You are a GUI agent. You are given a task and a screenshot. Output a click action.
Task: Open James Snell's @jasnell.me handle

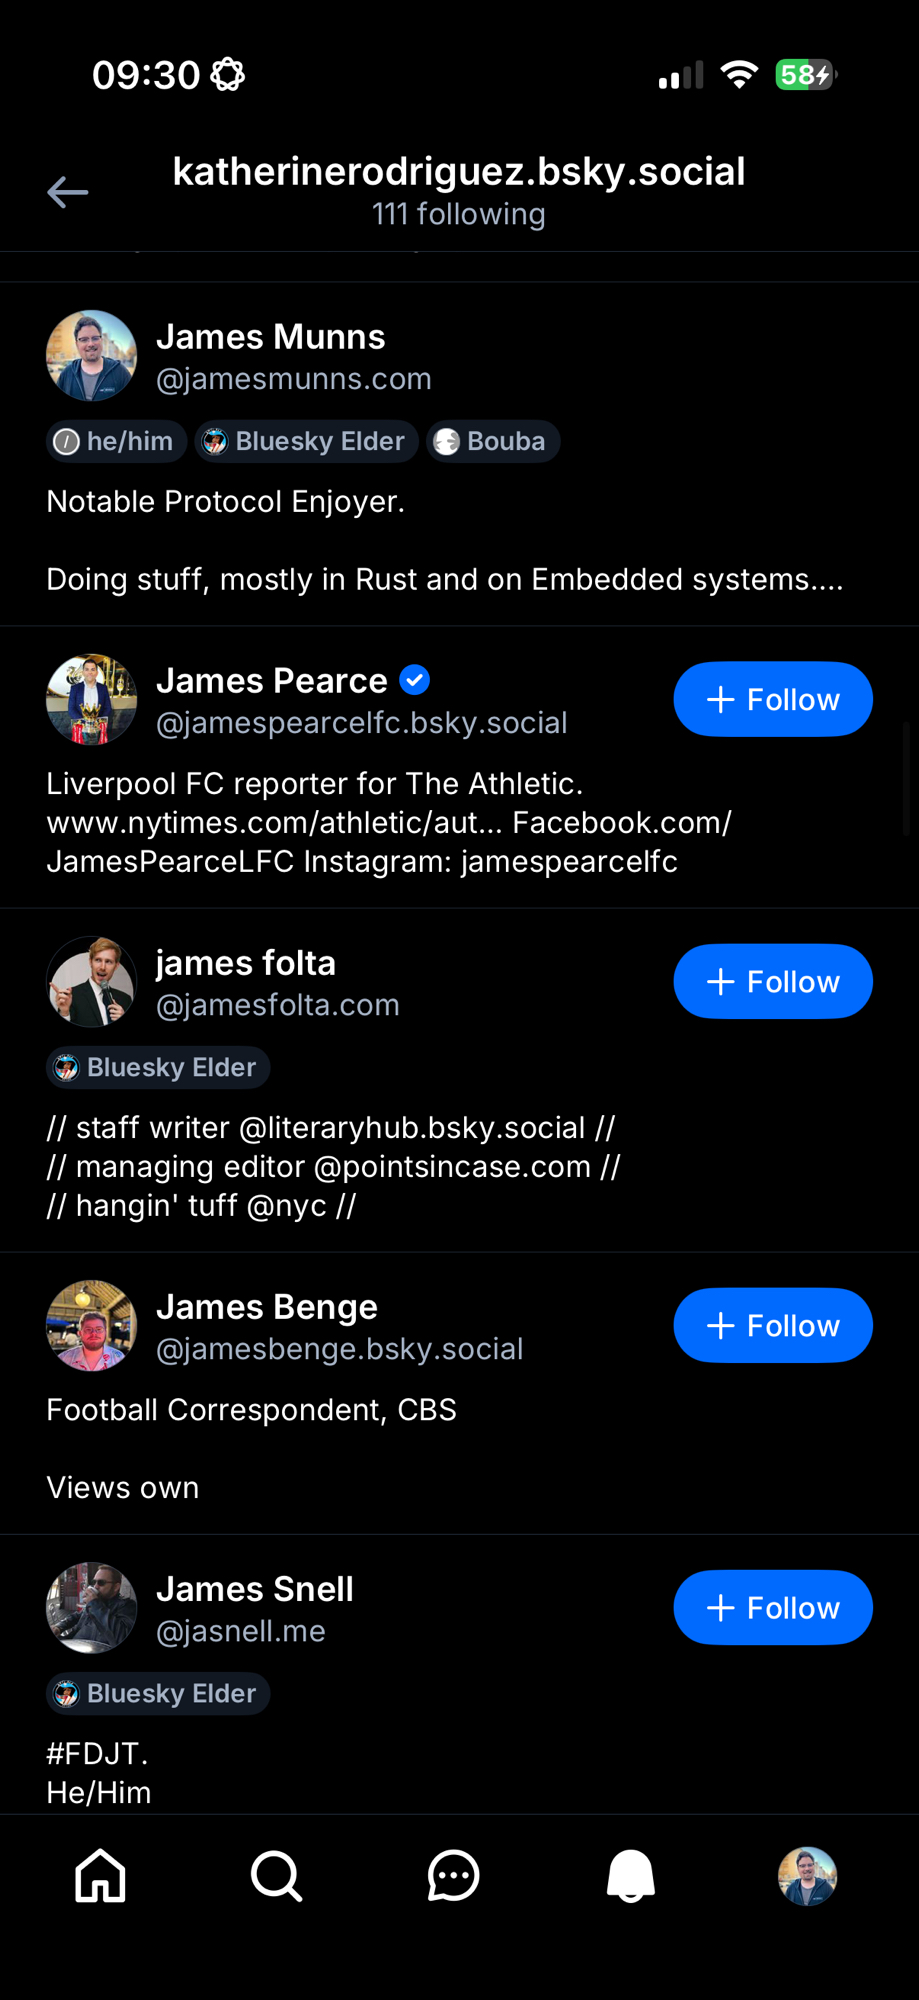click(241, 1631)
